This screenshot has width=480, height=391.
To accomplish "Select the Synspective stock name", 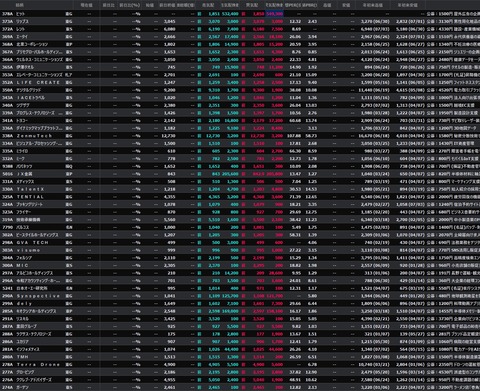I will (x=38, y=296).
